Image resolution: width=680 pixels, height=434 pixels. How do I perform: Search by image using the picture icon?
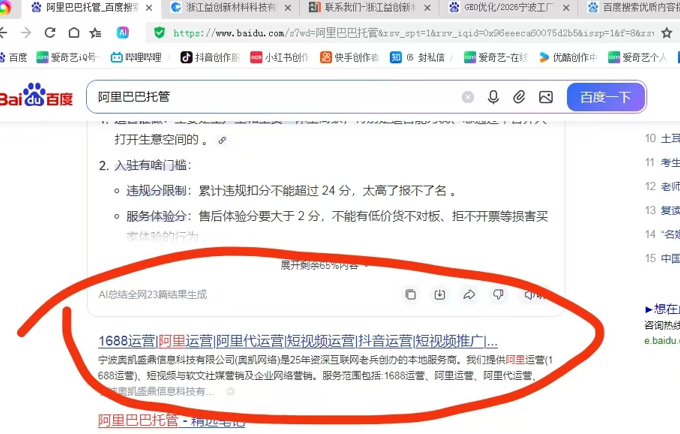tap(546, 97)
